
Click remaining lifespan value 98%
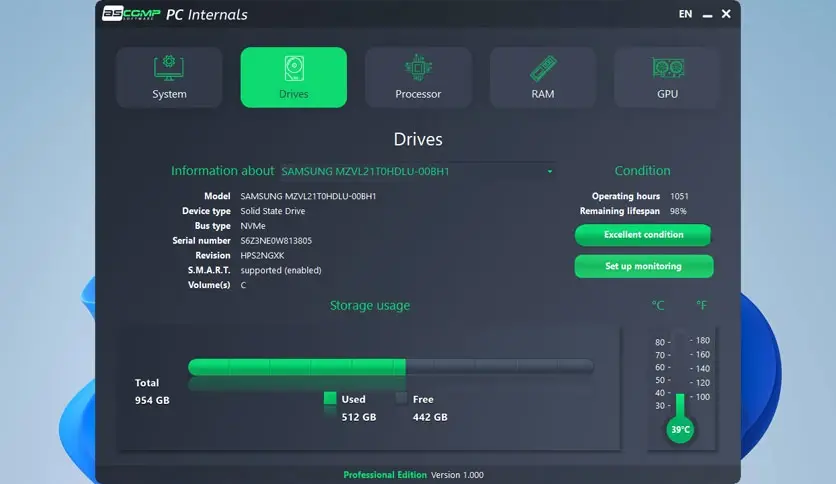point(678,211)
